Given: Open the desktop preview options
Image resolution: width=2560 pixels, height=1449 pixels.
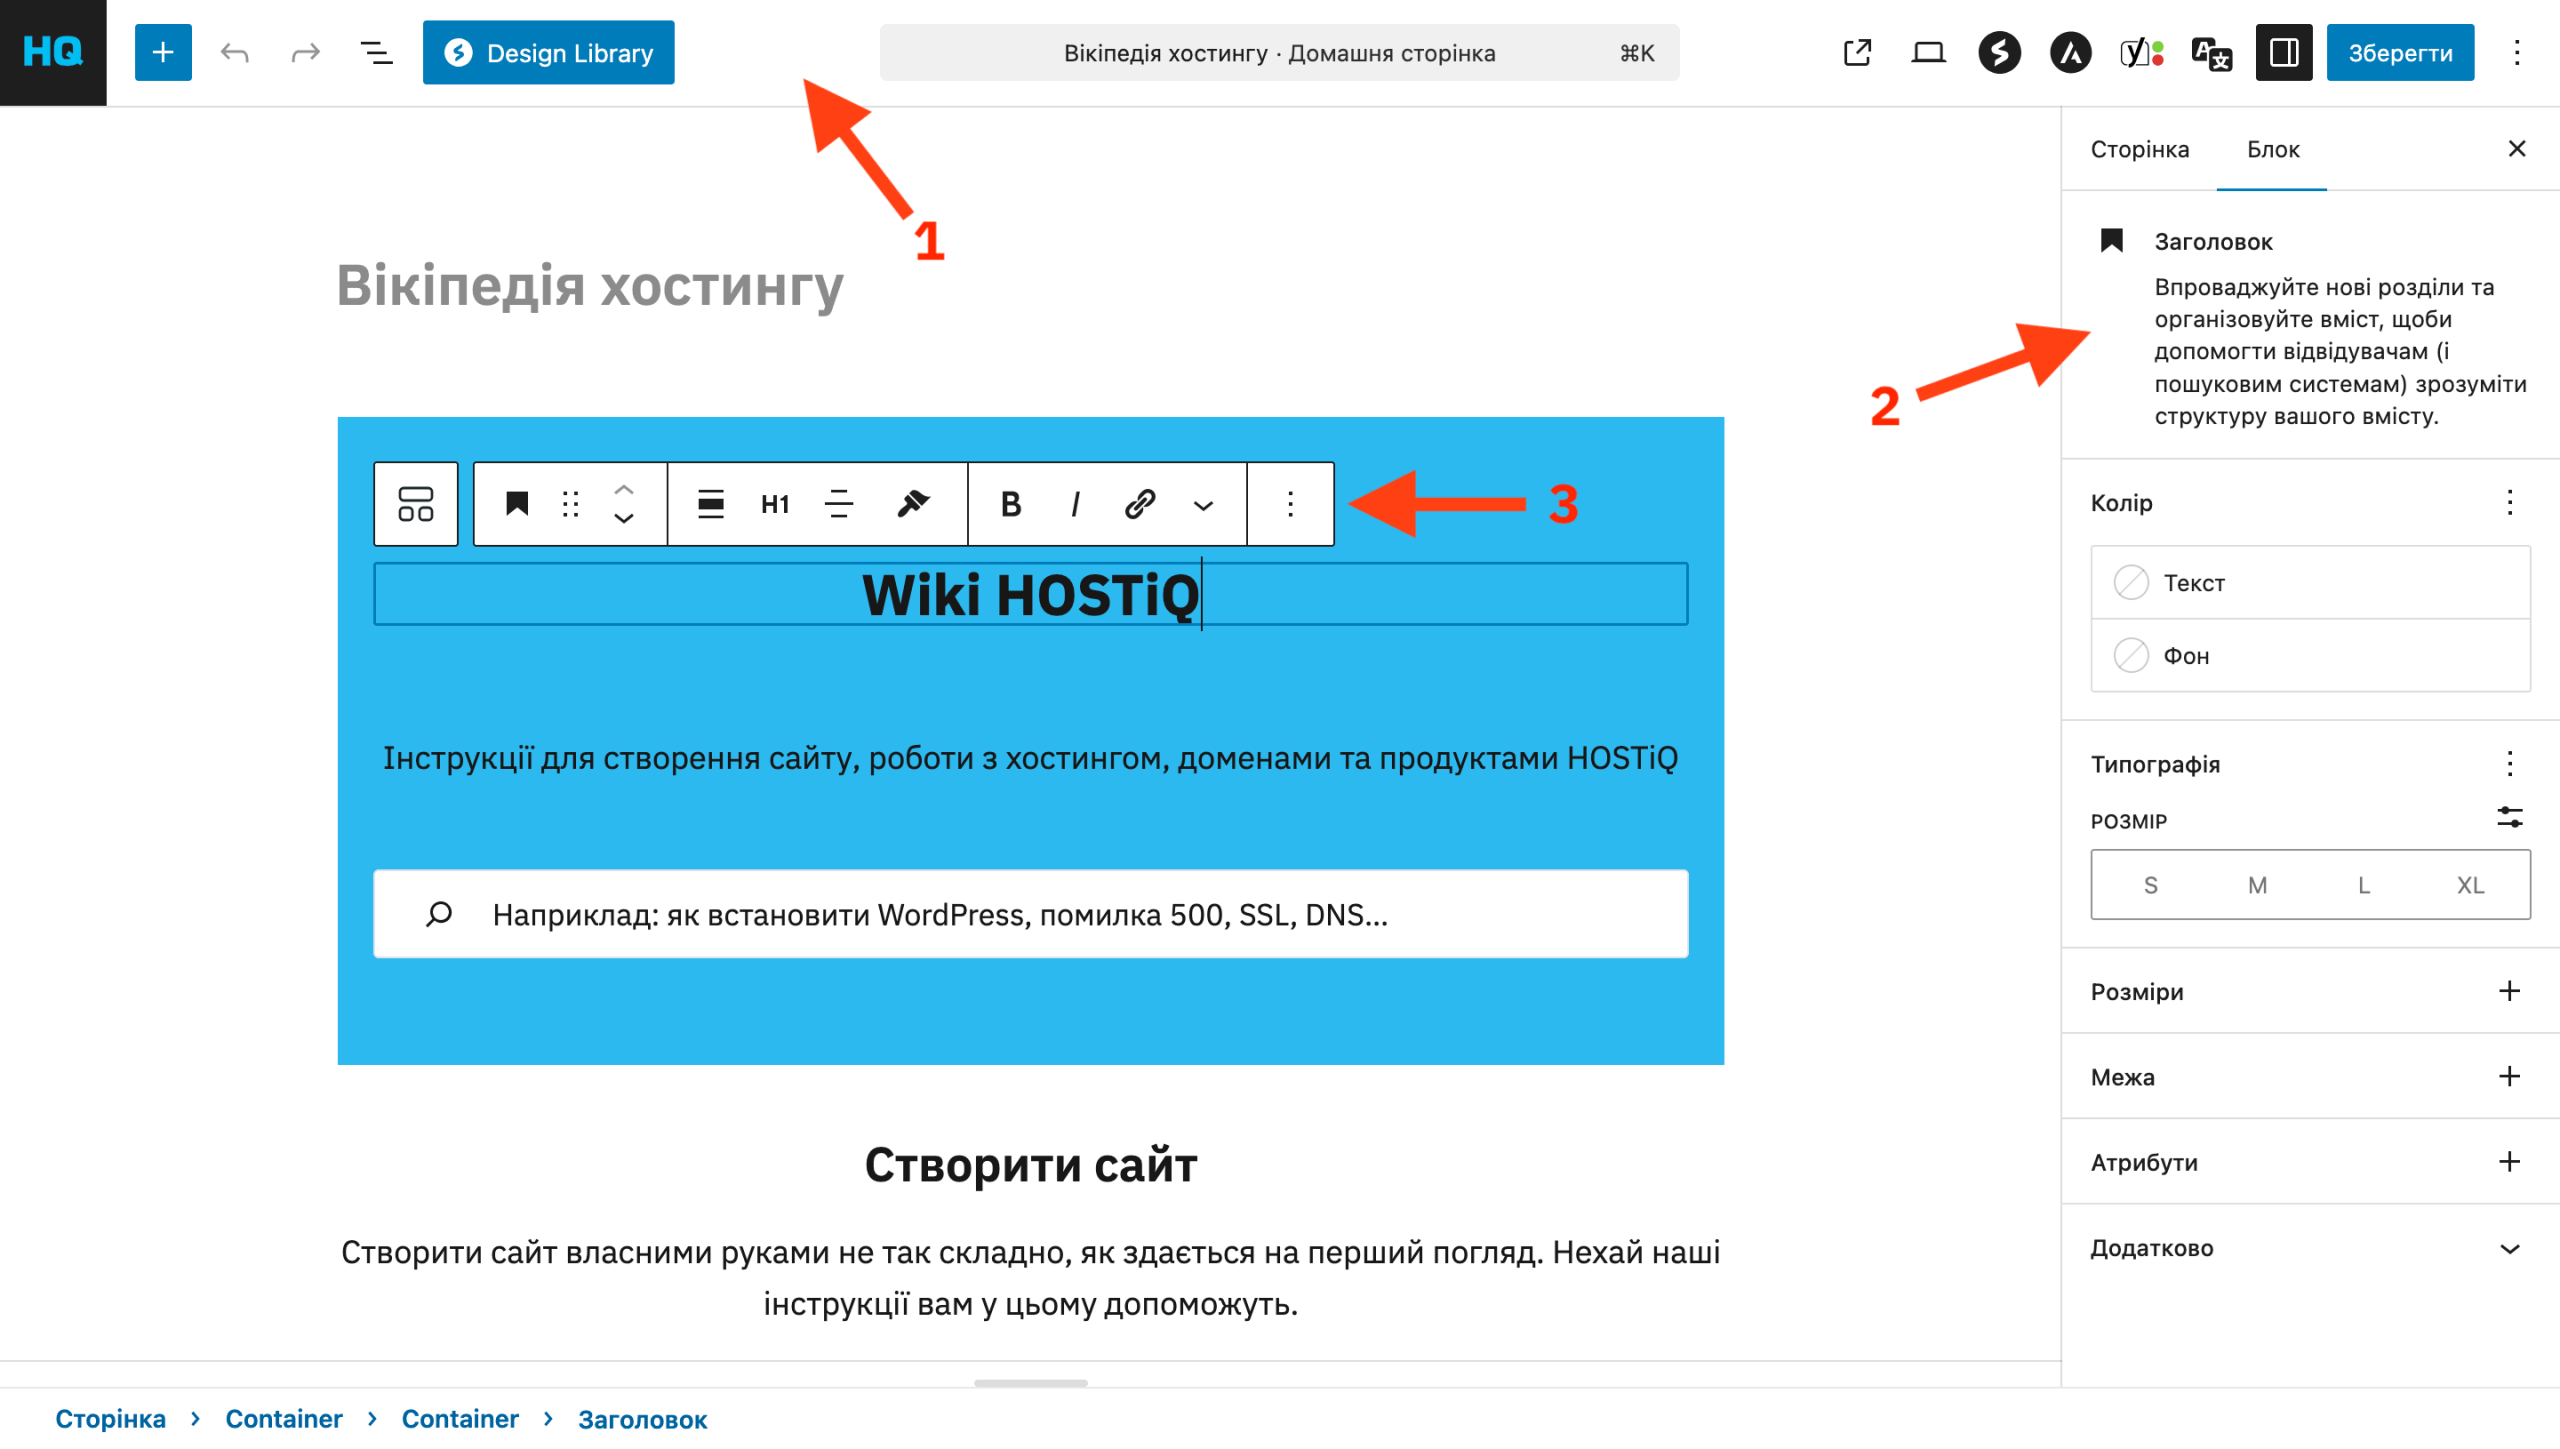Looking at the screenshot, I should 1928,52.
